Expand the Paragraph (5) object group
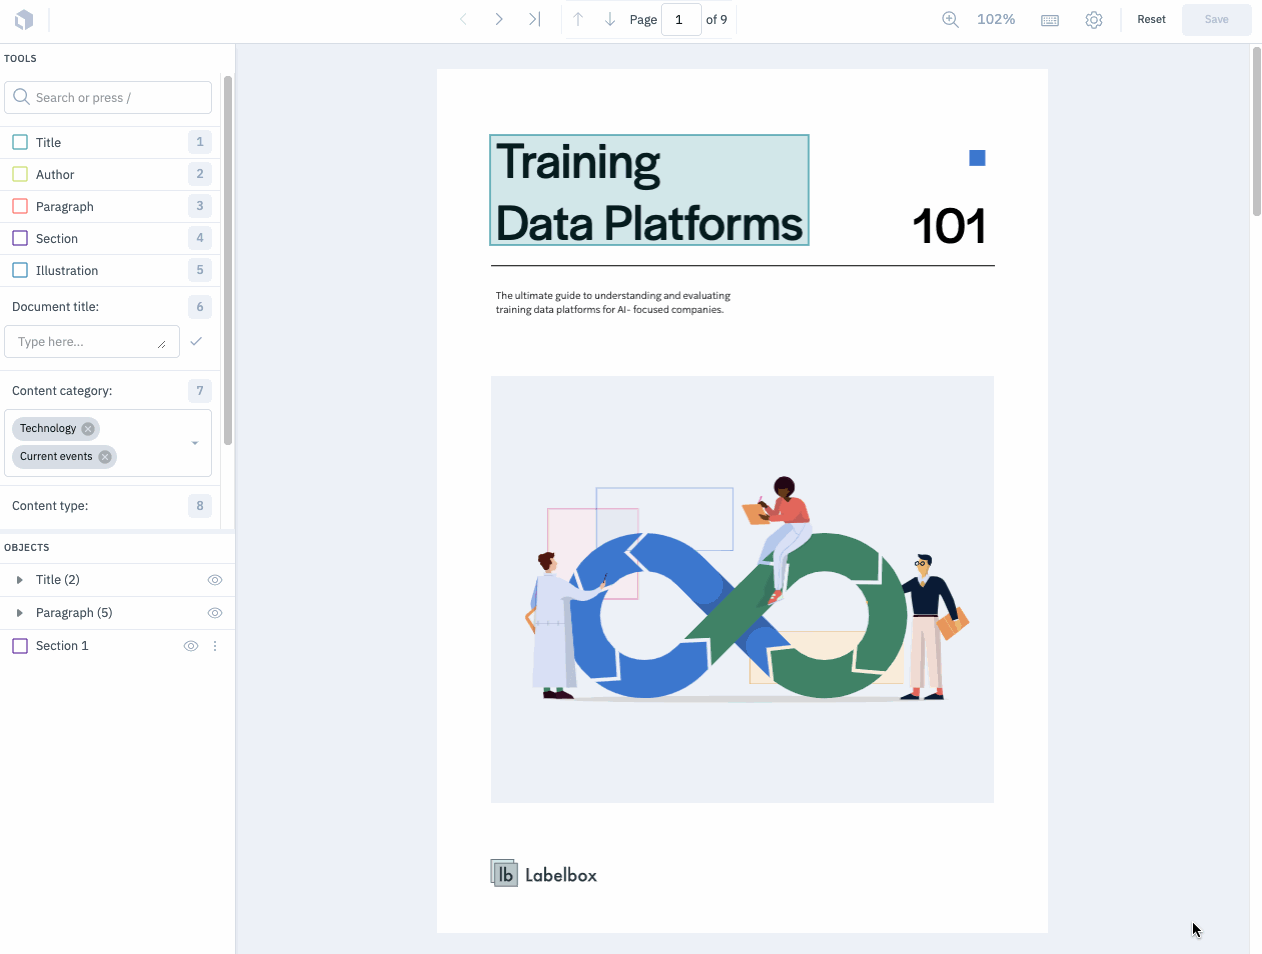This screenshot has width=1262, height=954. point(19,613)
